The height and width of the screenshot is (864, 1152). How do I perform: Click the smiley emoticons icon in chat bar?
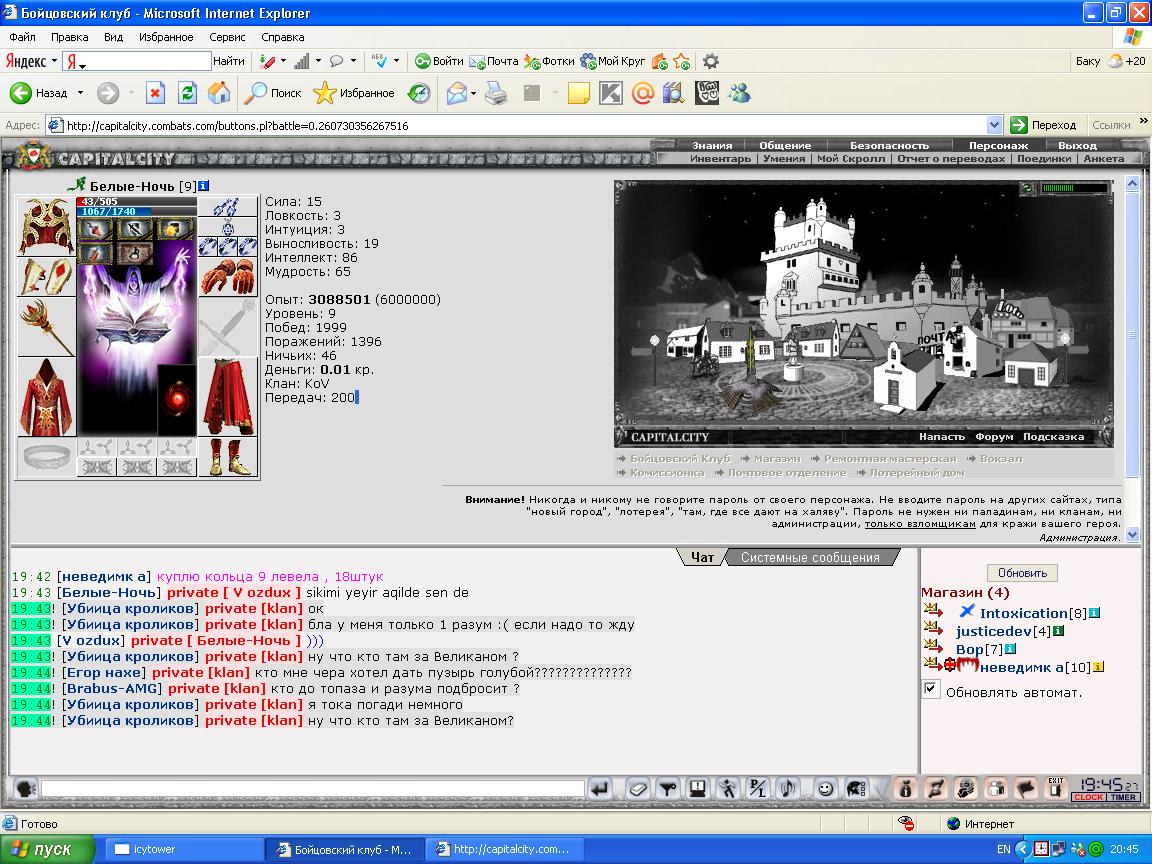(x=825, y=789)
